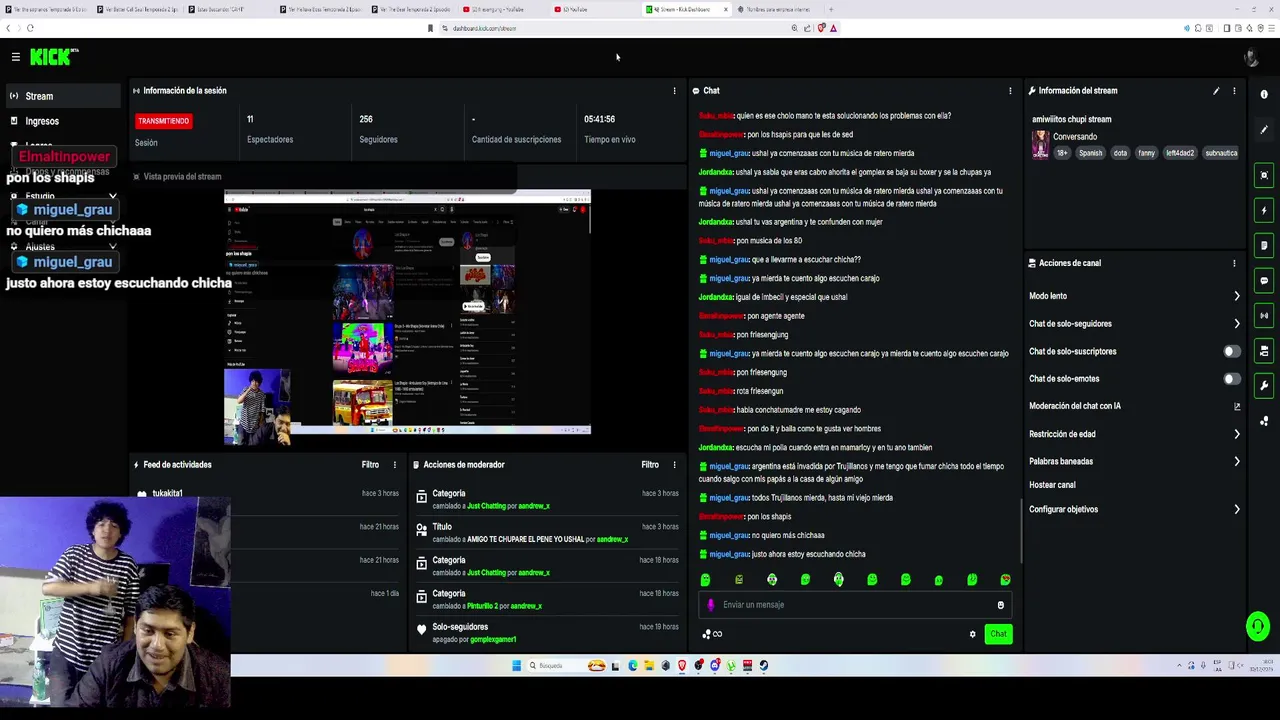Click the three-dots cluster icon in right rail

click(x=1264, y=421)
